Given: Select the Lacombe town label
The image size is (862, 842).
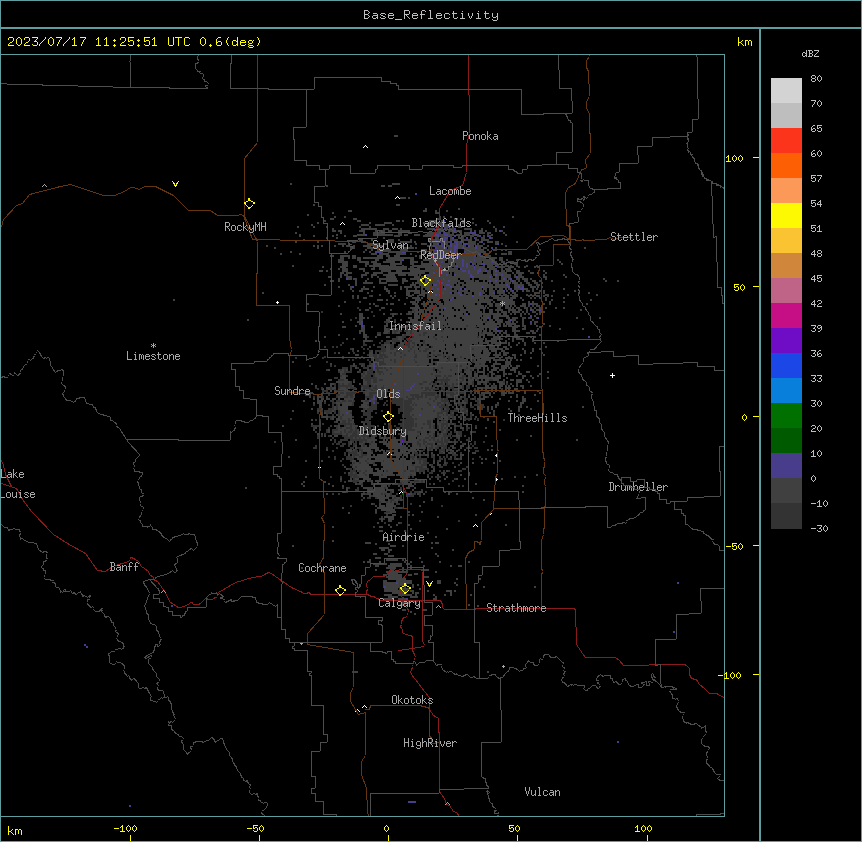Looking at the screenshot, I should (x=450, y=191).
